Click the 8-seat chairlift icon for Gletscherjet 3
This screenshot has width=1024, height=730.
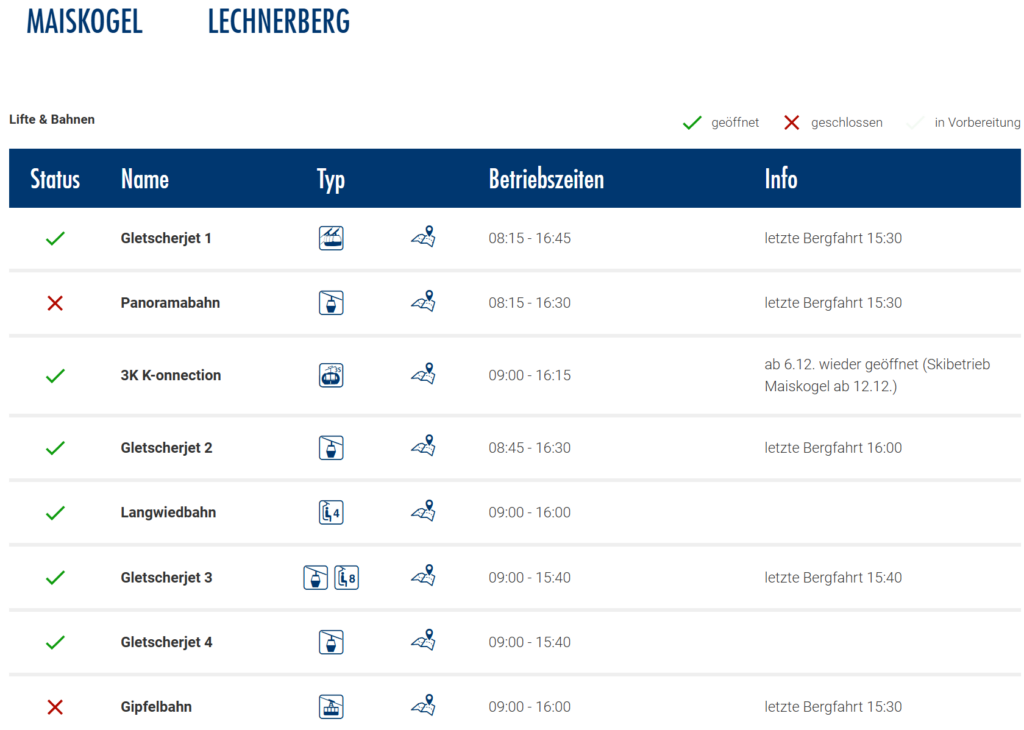(346, 577)
